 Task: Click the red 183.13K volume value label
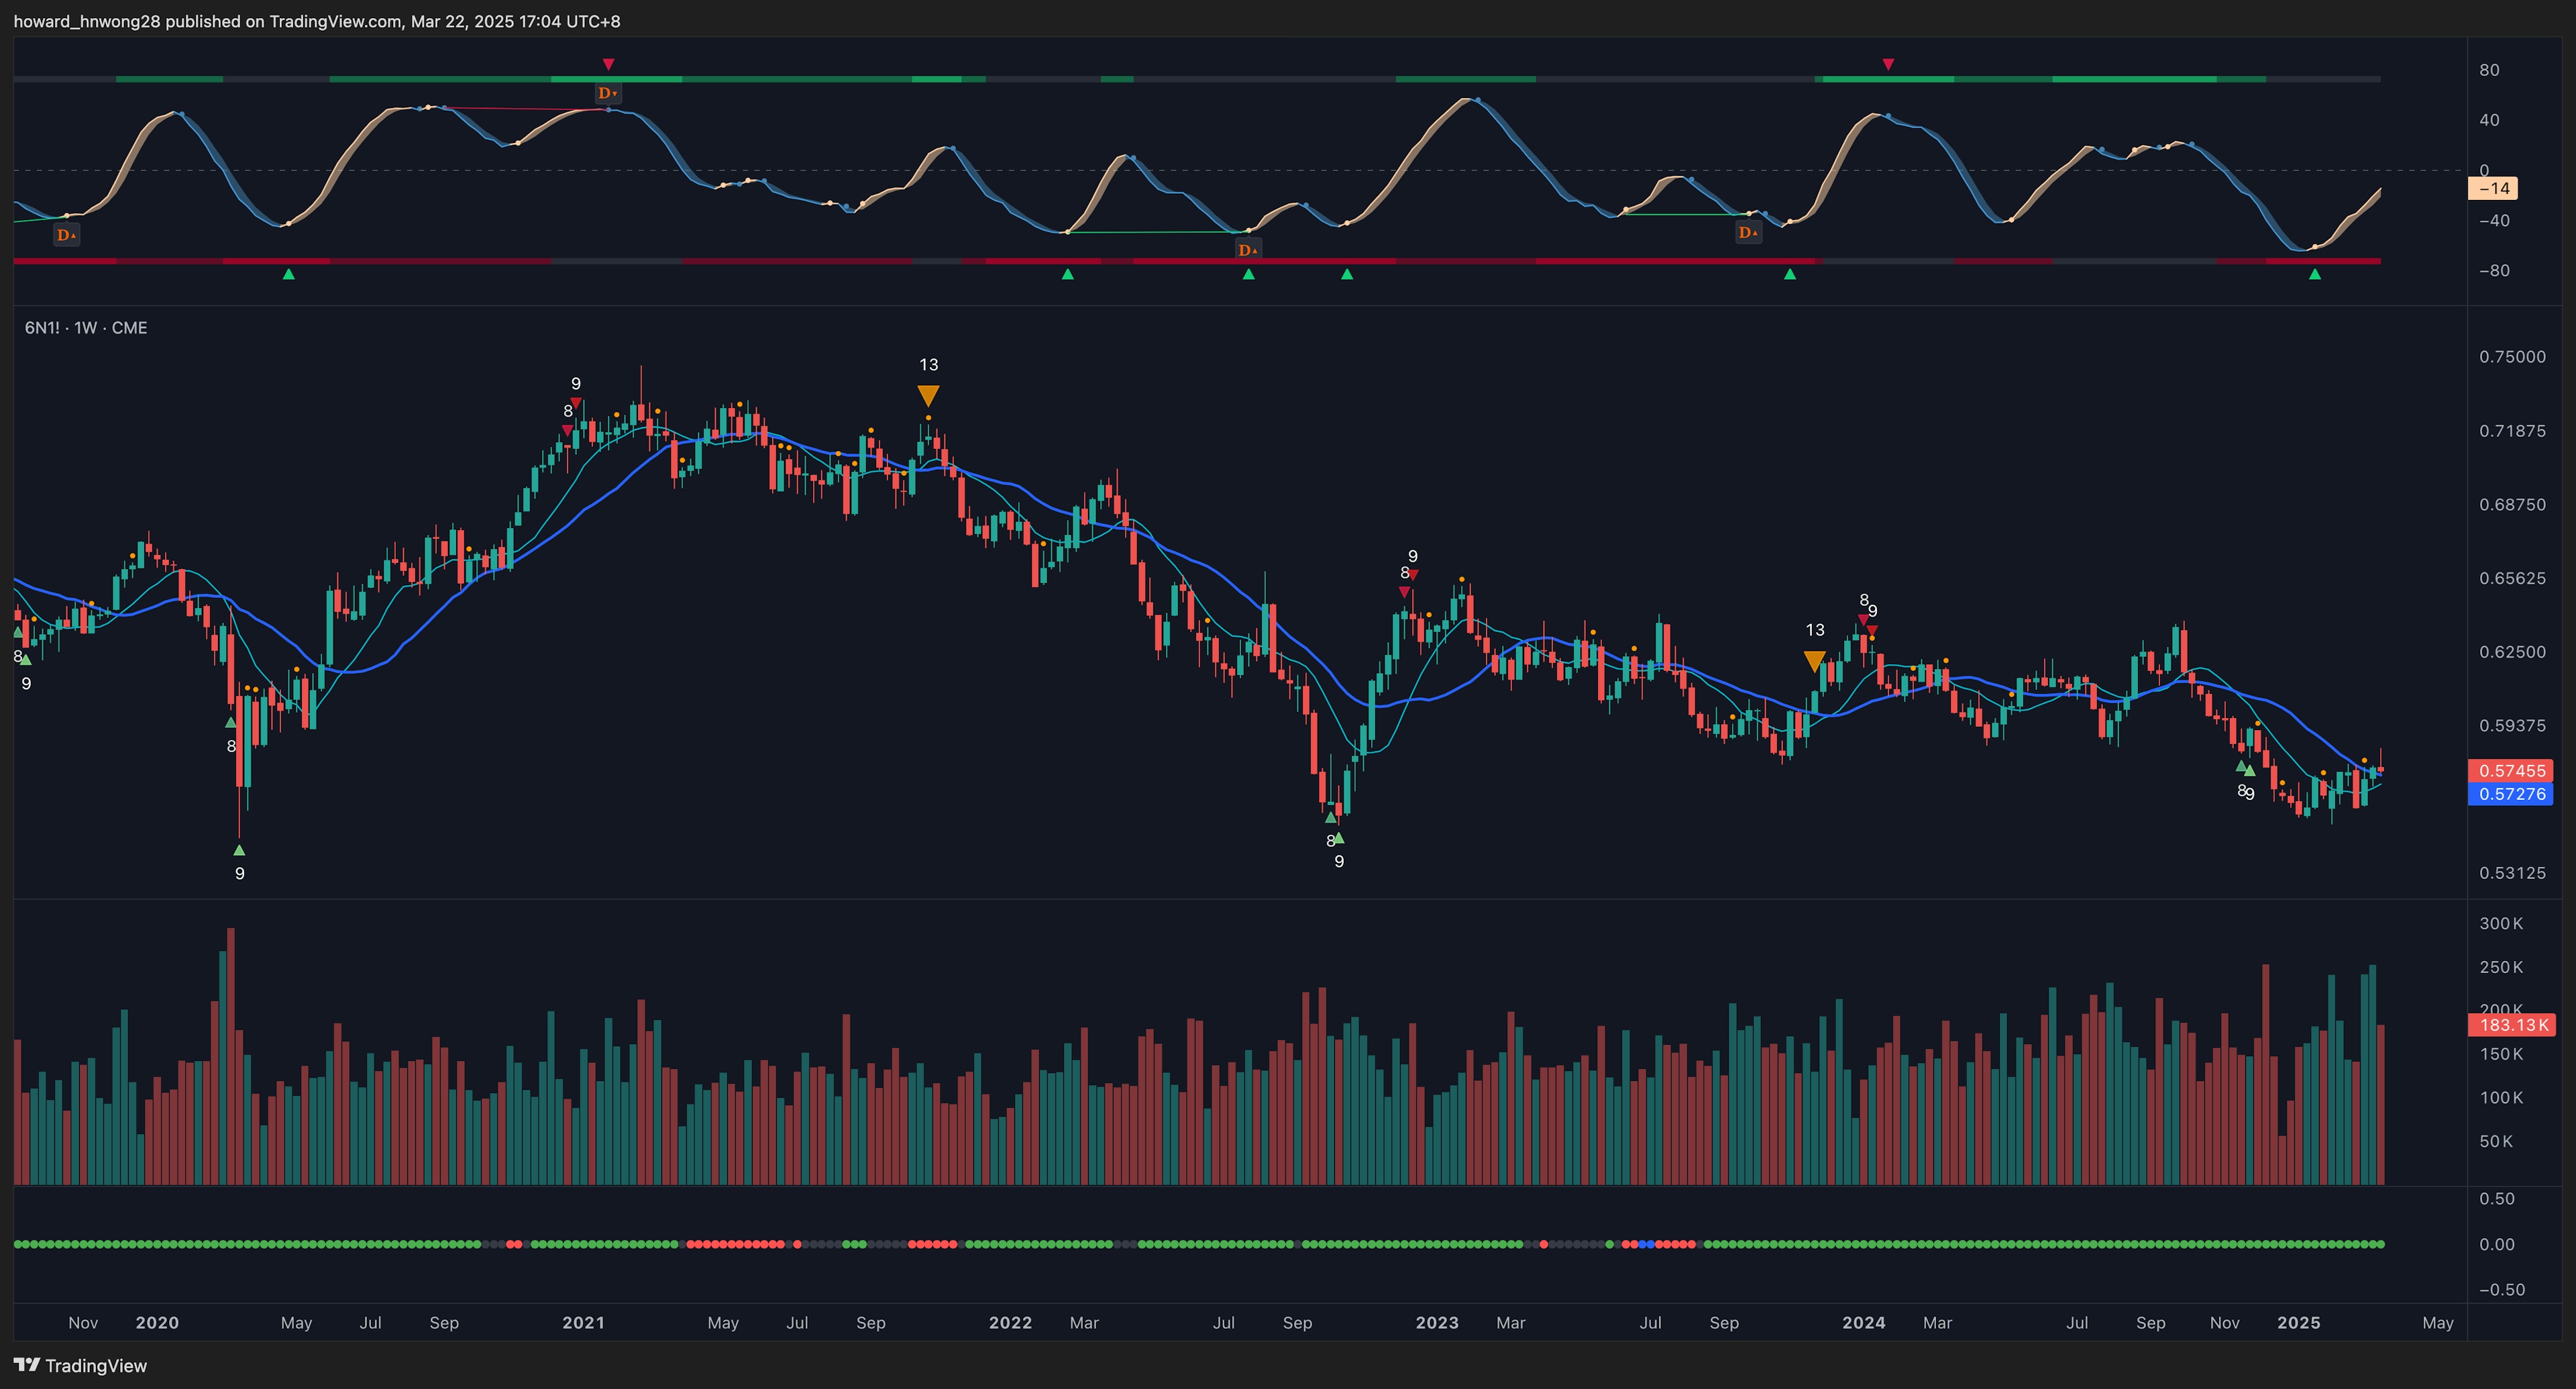pos(2511,1025)
